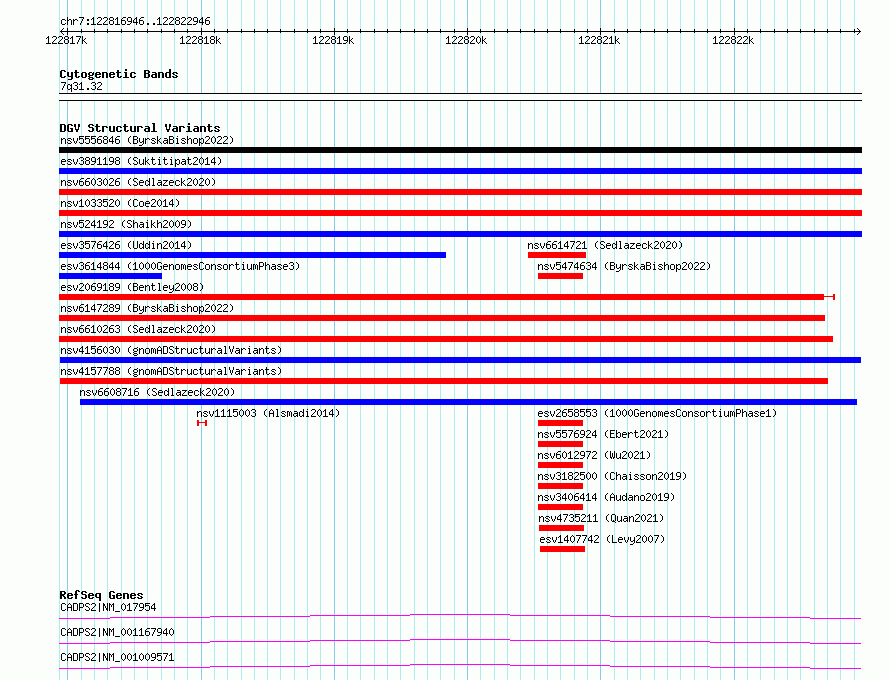Click the DGV Structural Variants track title

tap(140, 128)
